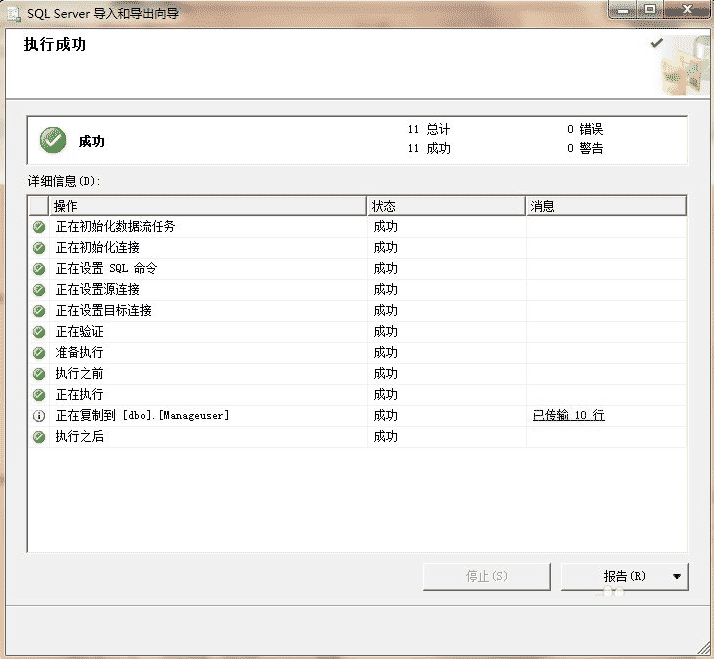Viewport: 714px width, 659px height.
Task: Click the 停止(S) button
Action: [486, 577]
